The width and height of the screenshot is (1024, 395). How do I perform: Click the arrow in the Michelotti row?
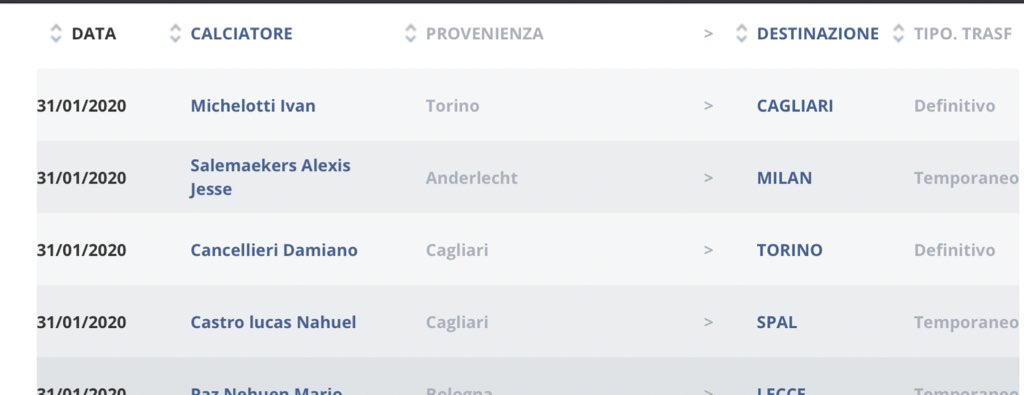[x=708, y=106]
